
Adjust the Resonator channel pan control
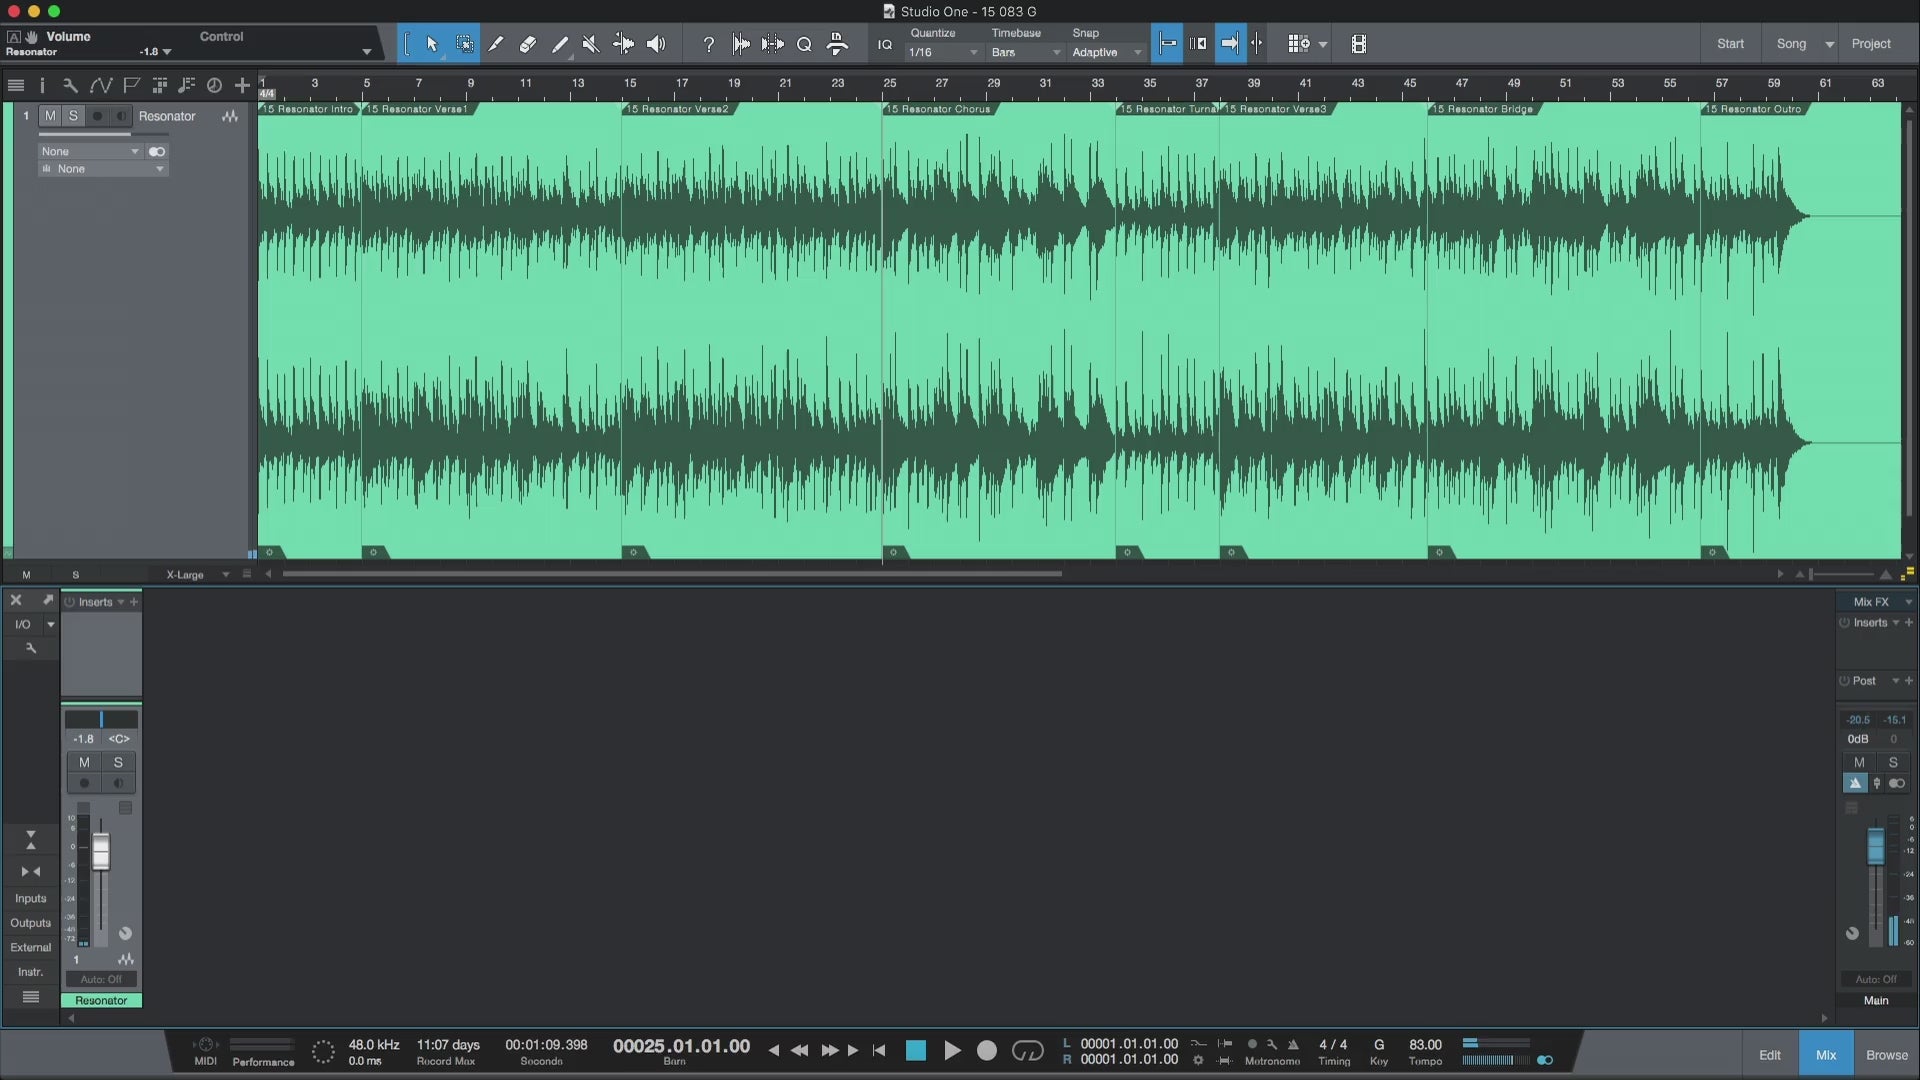(x=101, y=720)
